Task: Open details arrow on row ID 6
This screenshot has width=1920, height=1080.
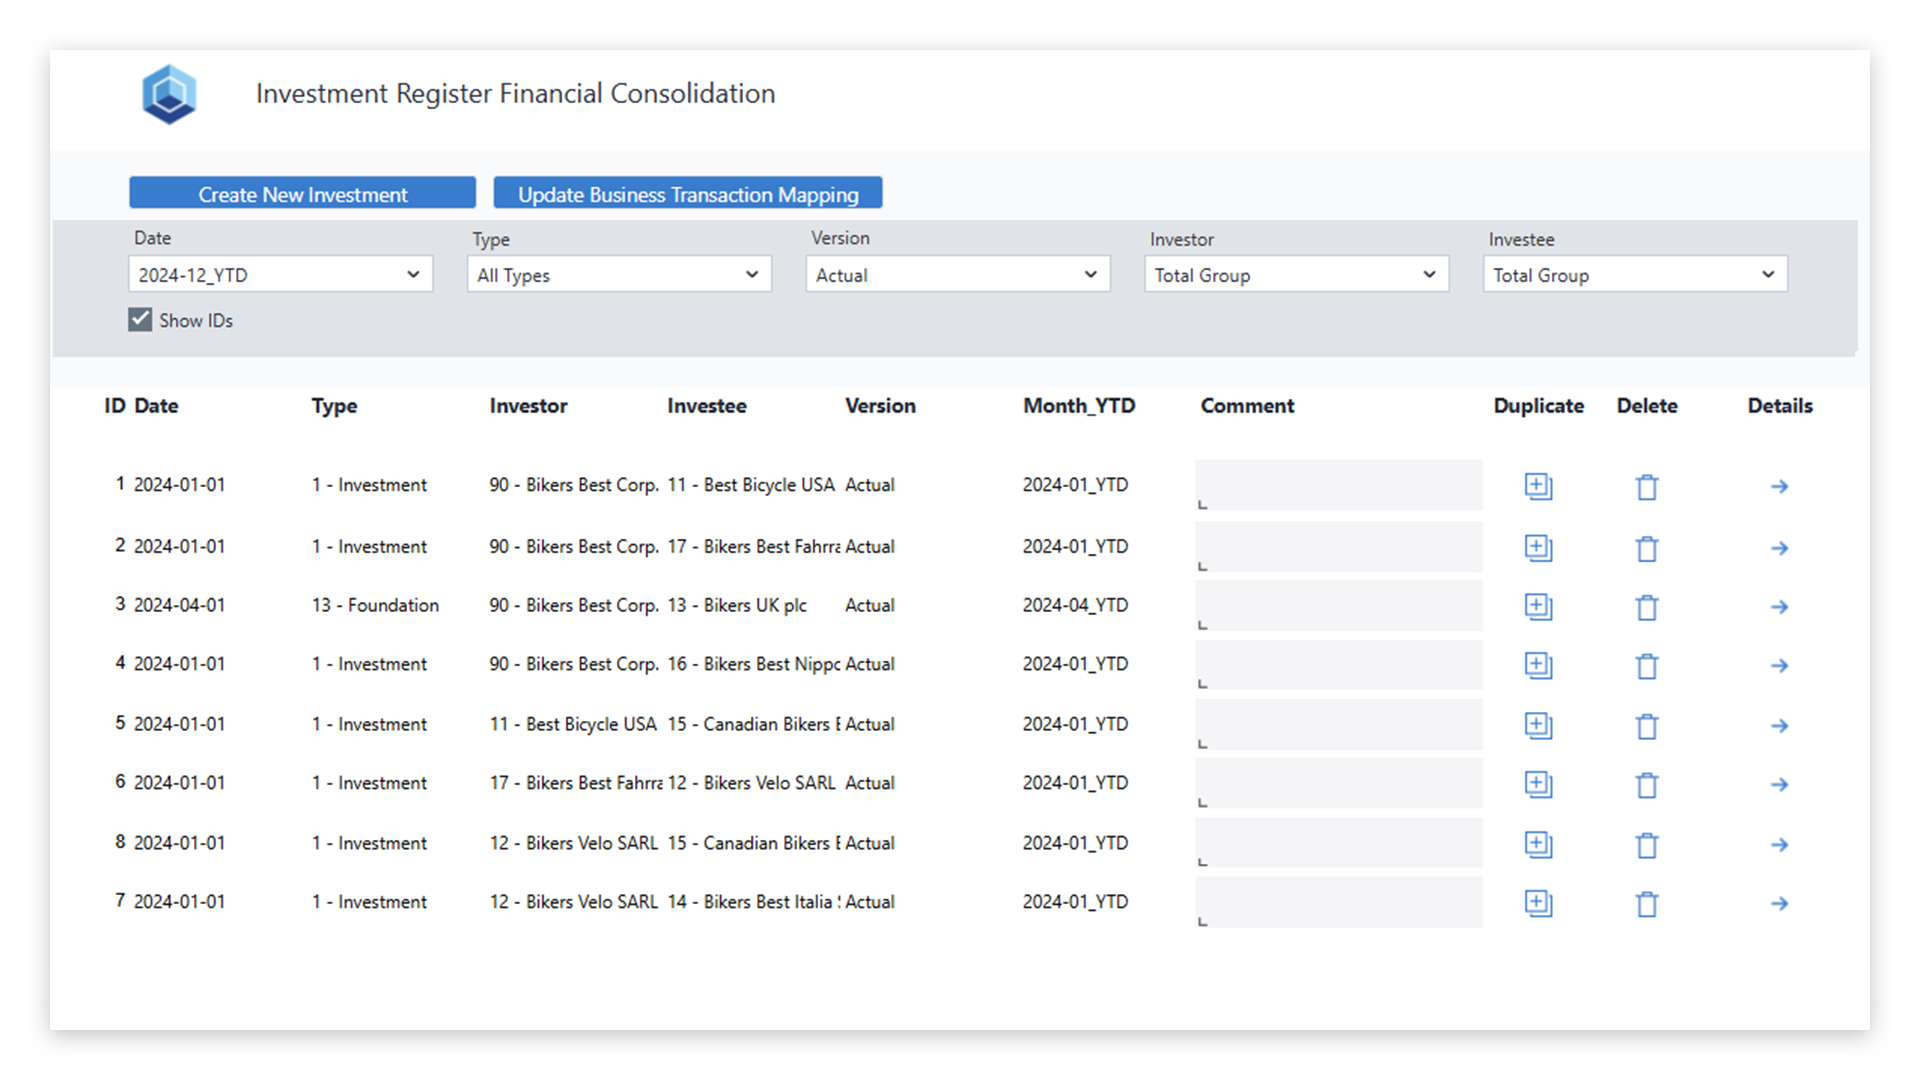Action: click(1780, 785)
